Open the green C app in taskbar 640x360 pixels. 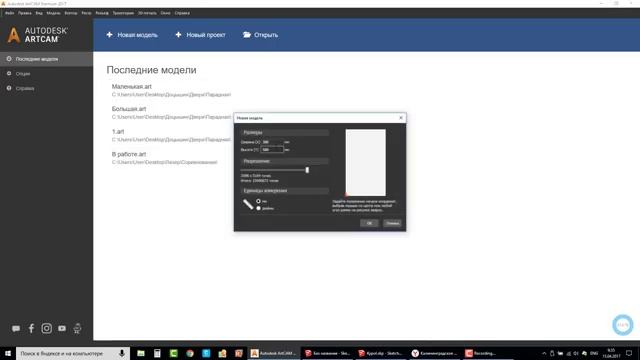[173, 353]
